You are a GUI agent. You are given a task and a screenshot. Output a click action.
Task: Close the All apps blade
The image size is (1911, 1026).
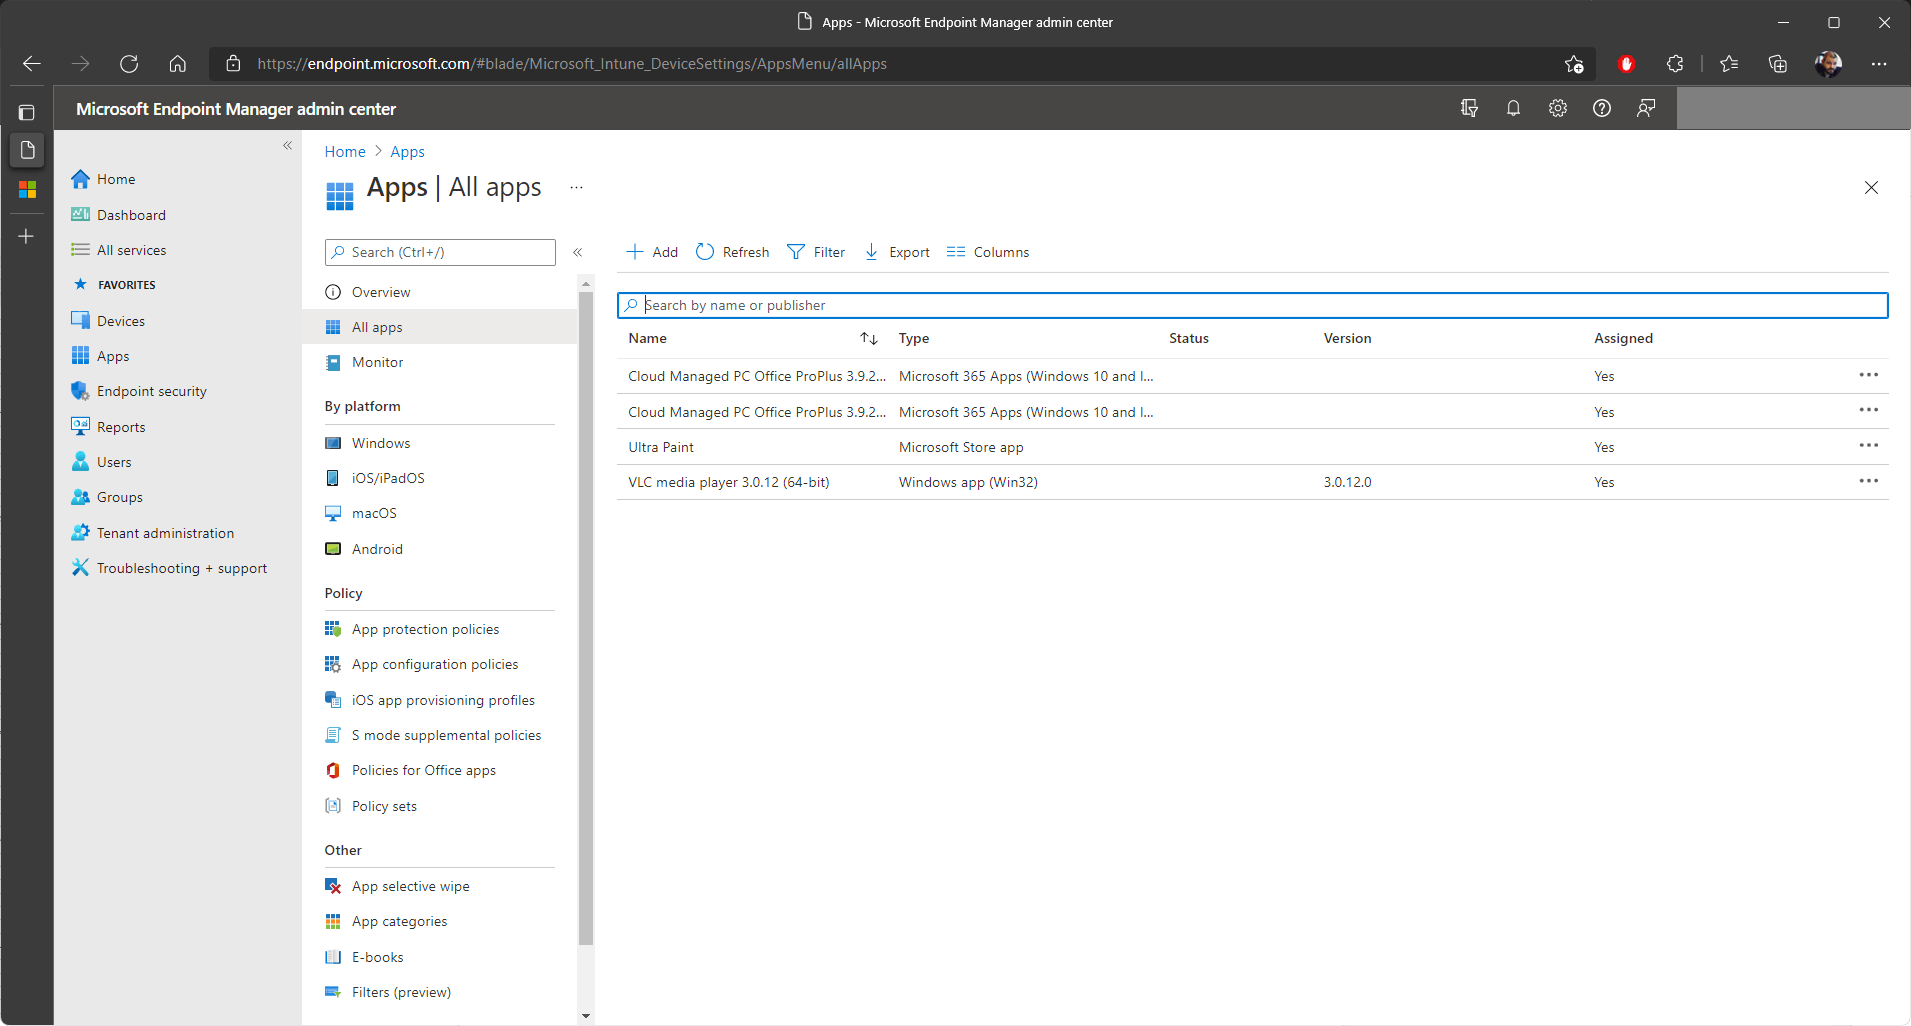[x=1871, y=188]
